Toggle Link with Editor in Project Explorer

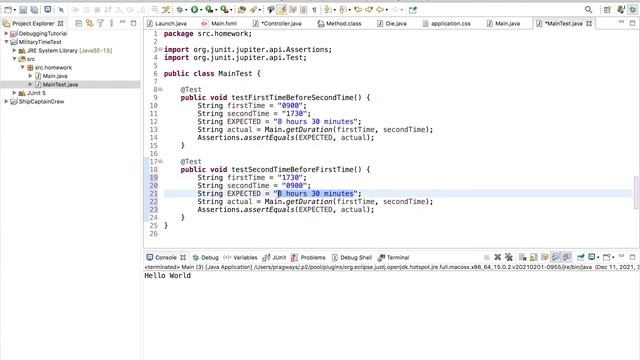[x=89, y=24]
